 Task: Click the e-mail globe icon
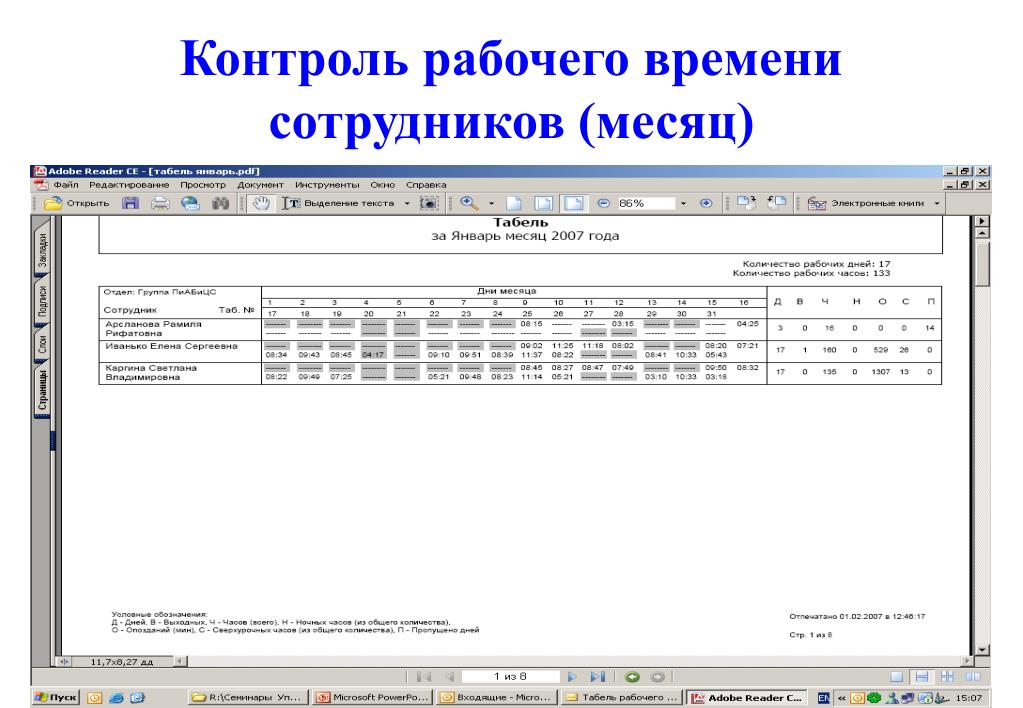click(x=190, y=203)
